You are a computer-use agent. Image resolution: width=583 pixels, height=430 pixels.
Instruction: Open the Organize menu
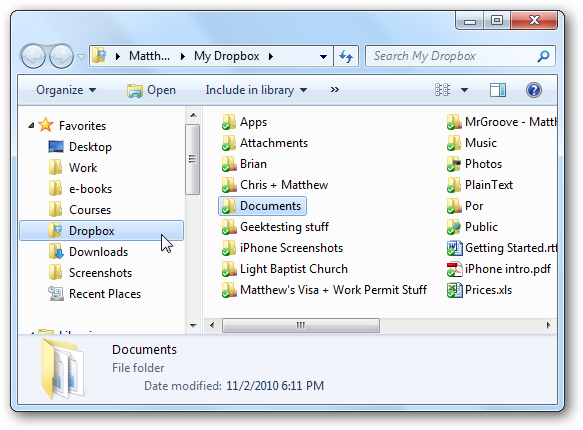pyautogui.click(x=66, y=90)
